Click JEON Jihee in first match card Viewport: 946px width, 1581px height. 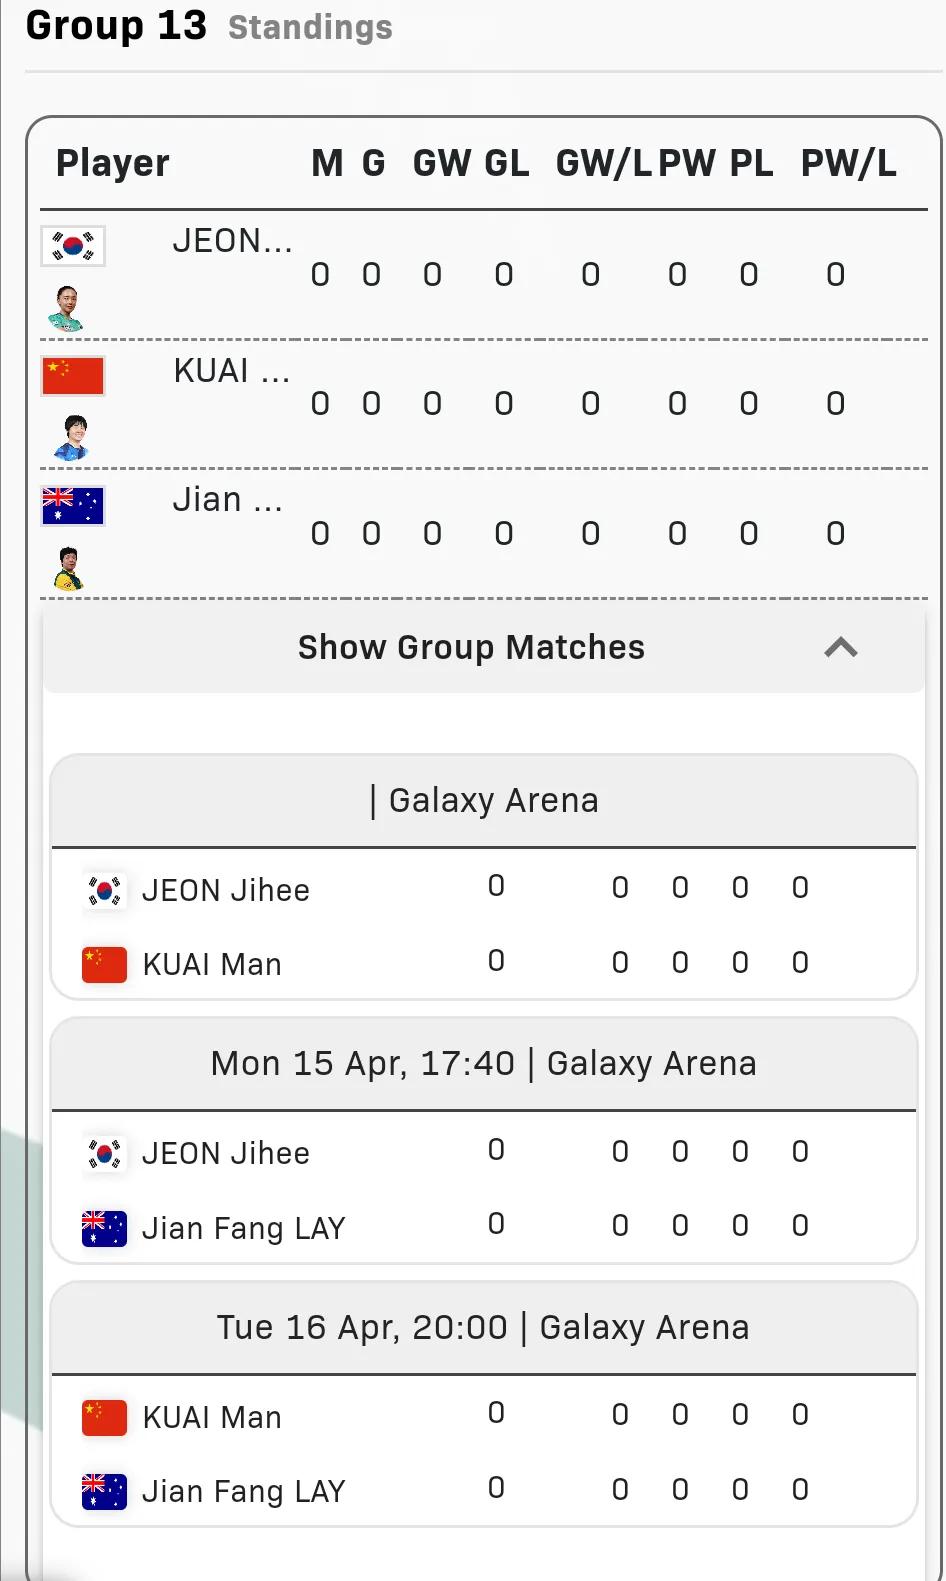pyautogui.click(x=226, y=890)
